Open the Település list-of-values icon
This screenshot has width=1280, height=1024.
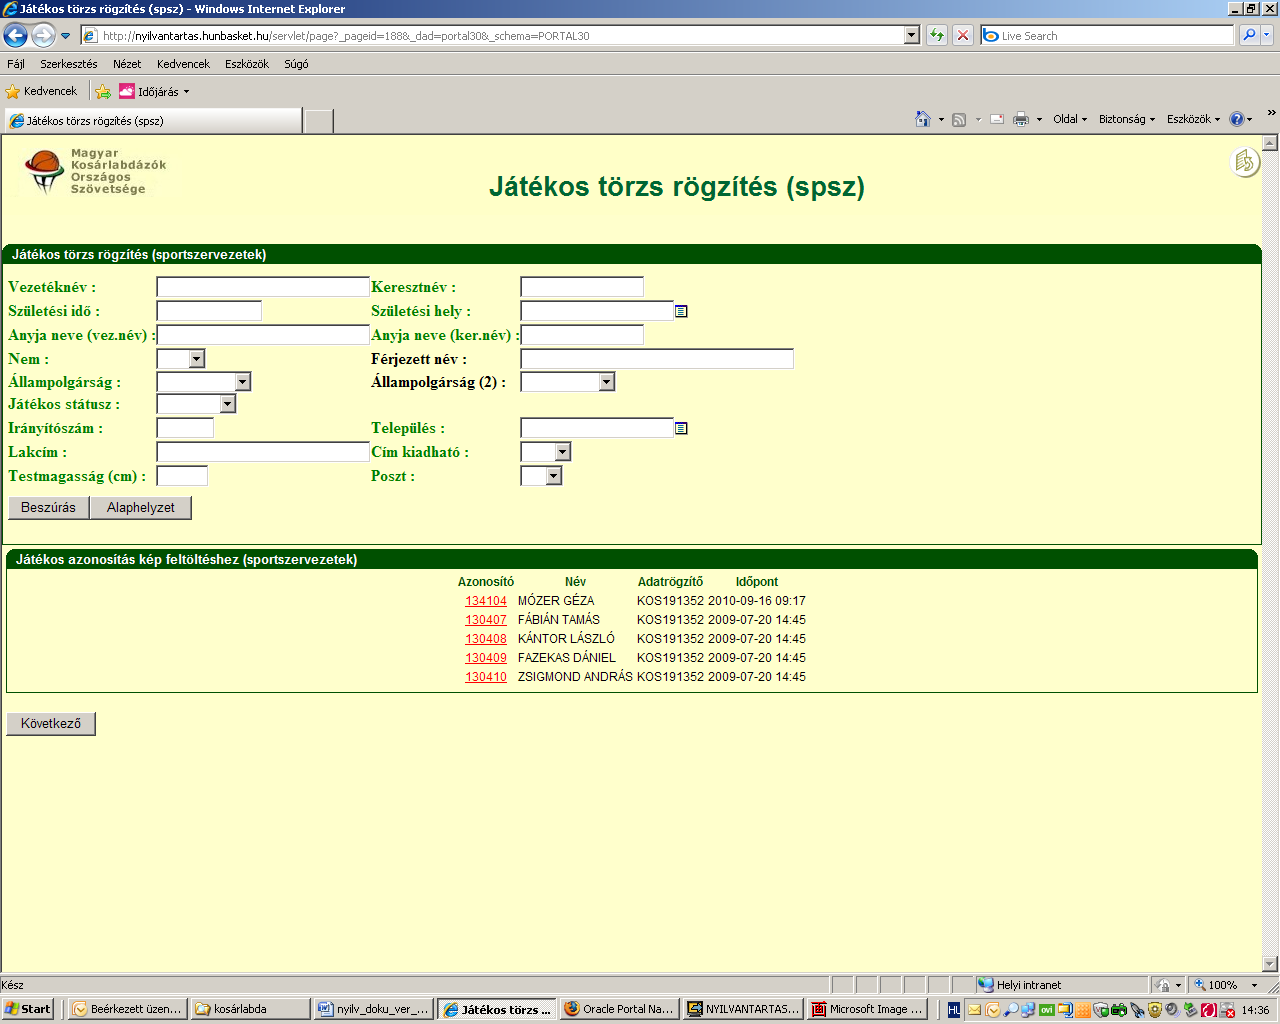[x=681, y=428]
